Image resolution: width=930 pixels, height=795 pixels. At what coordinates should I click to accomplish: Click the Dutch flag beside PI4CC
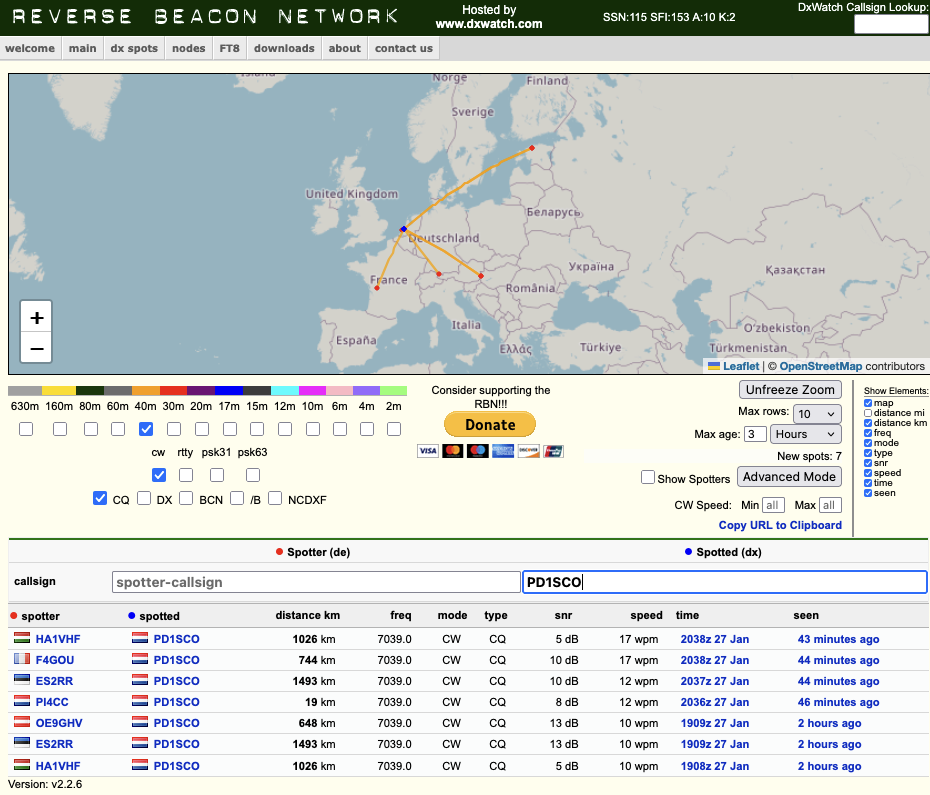22,701
